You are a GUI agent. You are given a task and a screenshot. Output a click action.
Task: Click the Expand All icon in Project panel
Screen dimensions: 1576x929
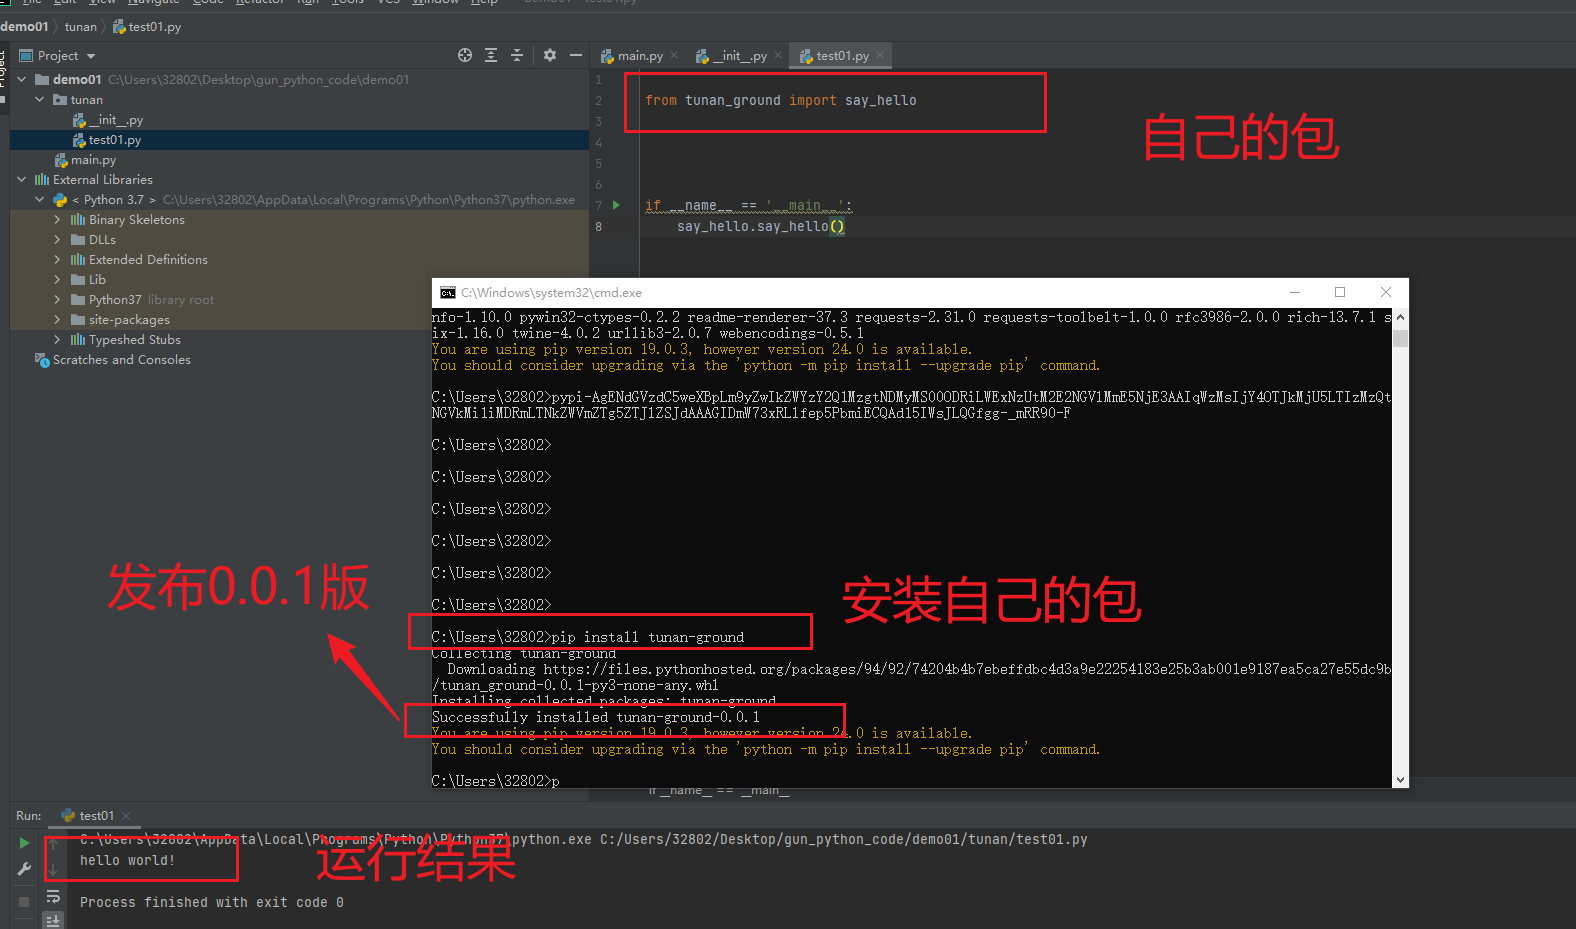coord(491,56)
